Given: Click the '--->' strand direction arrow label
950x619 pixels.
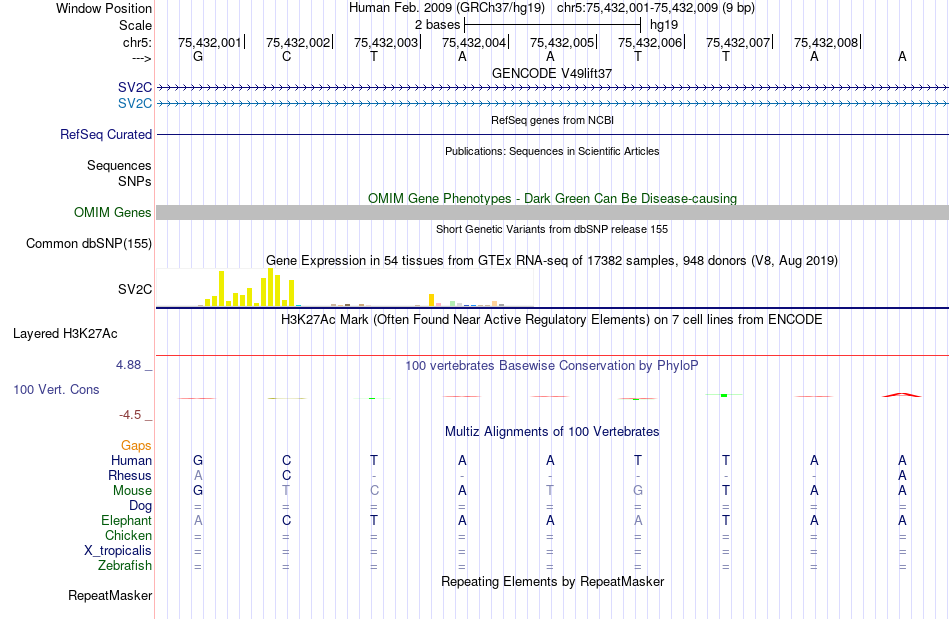Looking at the screenshot, I should click(142, 58).
